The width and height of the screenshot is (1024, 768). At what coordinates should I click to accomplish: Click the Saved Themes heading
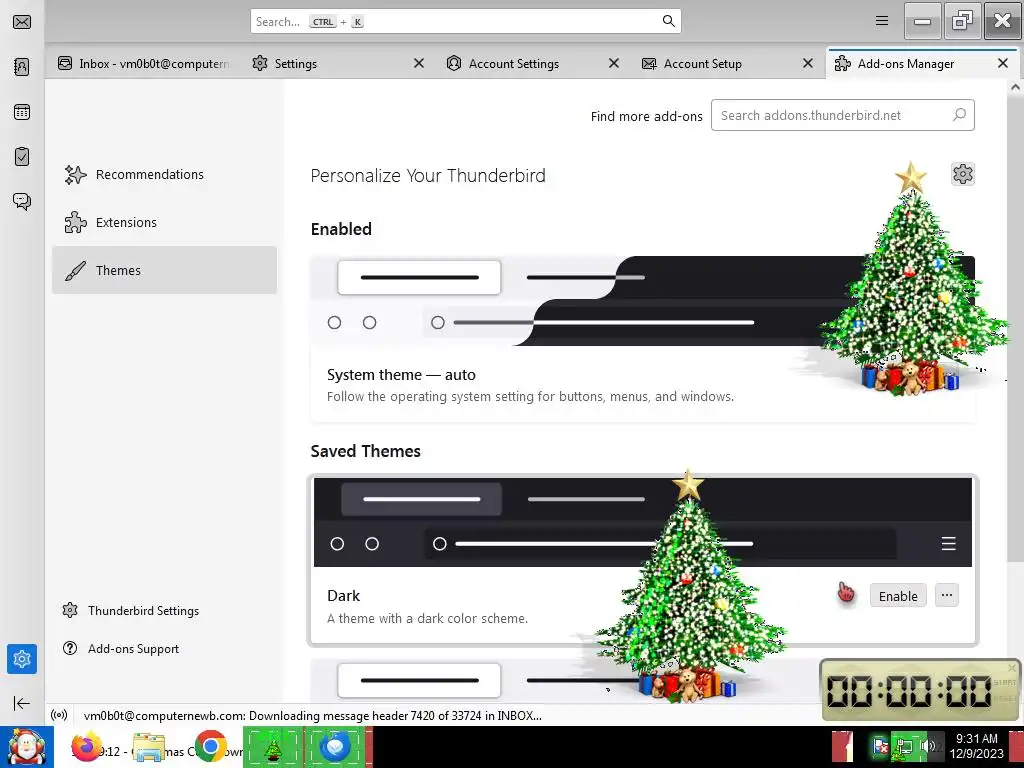pos(366,451)
